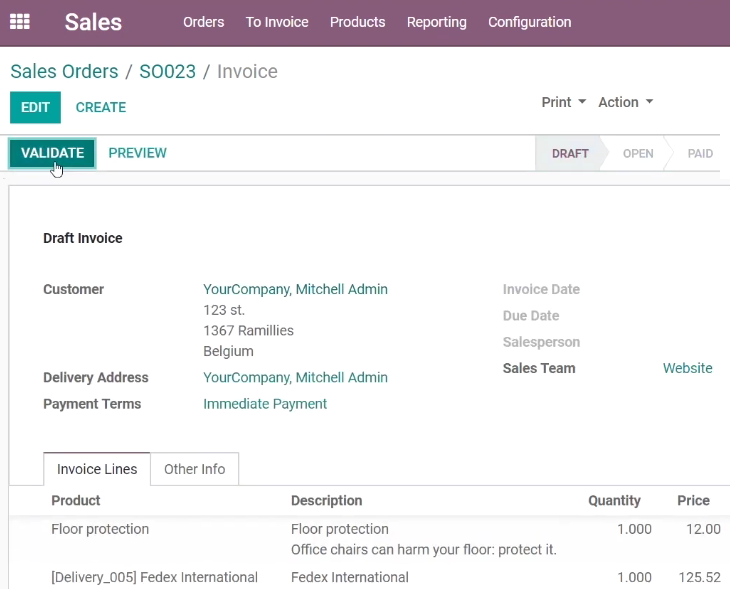730x589 pixels.
Task: Open the Customer YourCompany, Mitchell Admin link
Action: click(x=295, y=289)
